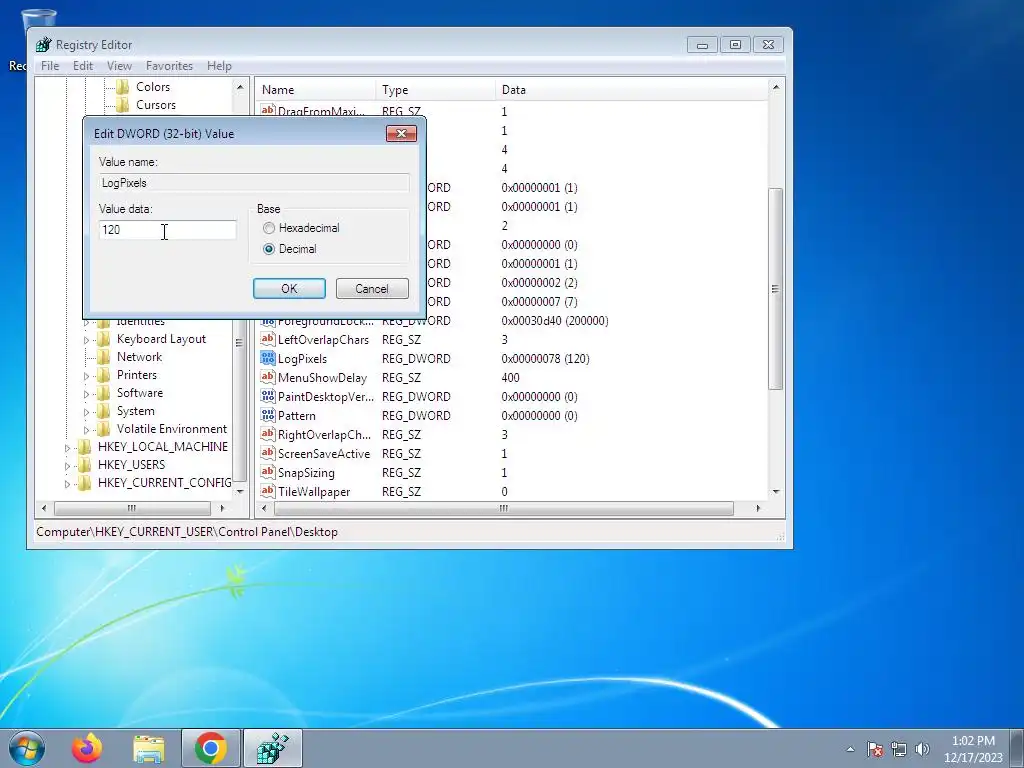Image resolution: width=1024 pixels, height=768 pixels.
Task: Open Google Chrome from the taskbar
Action: click(210, 748)
